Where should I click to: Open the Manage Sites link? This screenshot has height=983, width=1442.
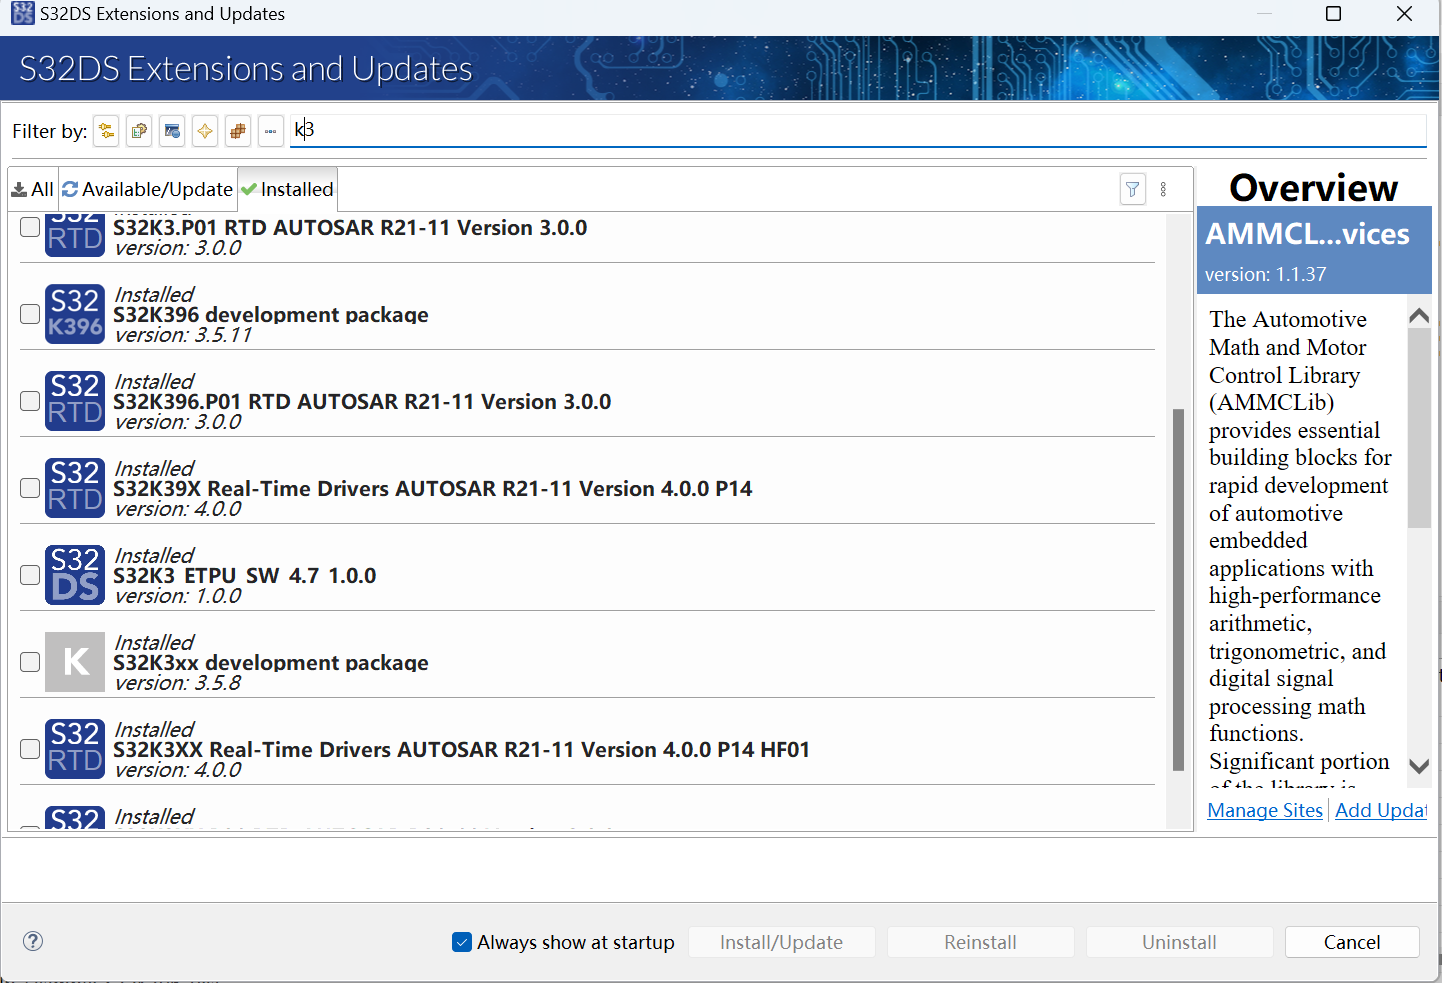tap(1264, 810)
